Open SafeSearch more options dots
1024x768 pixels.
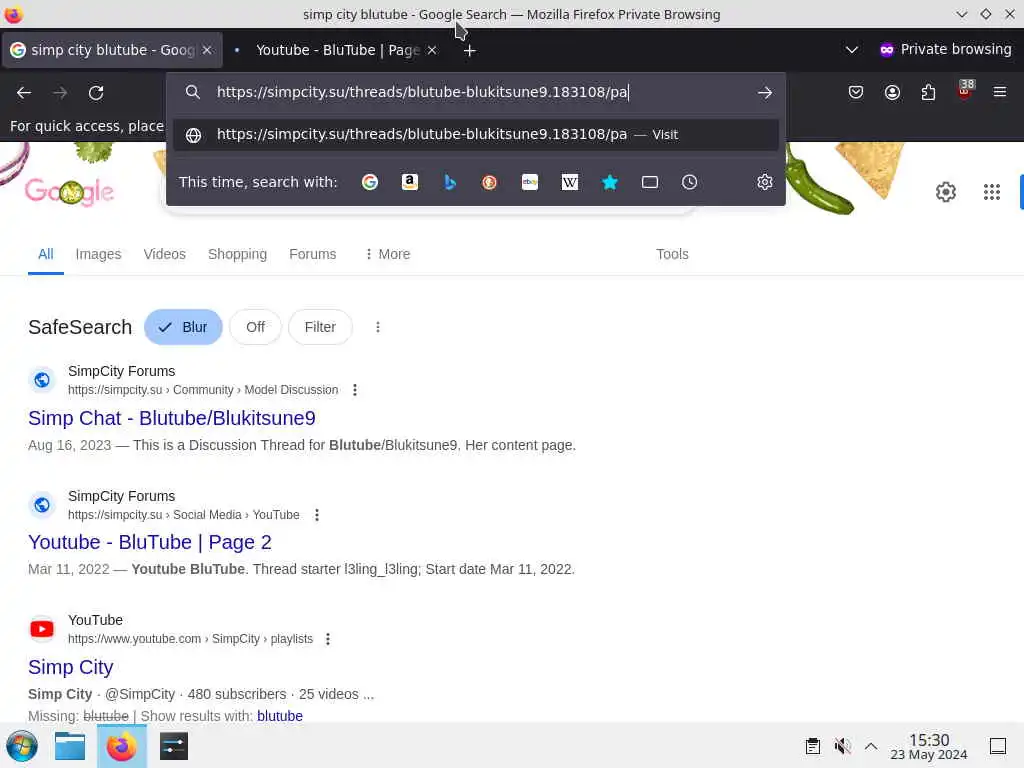(377, 327)
